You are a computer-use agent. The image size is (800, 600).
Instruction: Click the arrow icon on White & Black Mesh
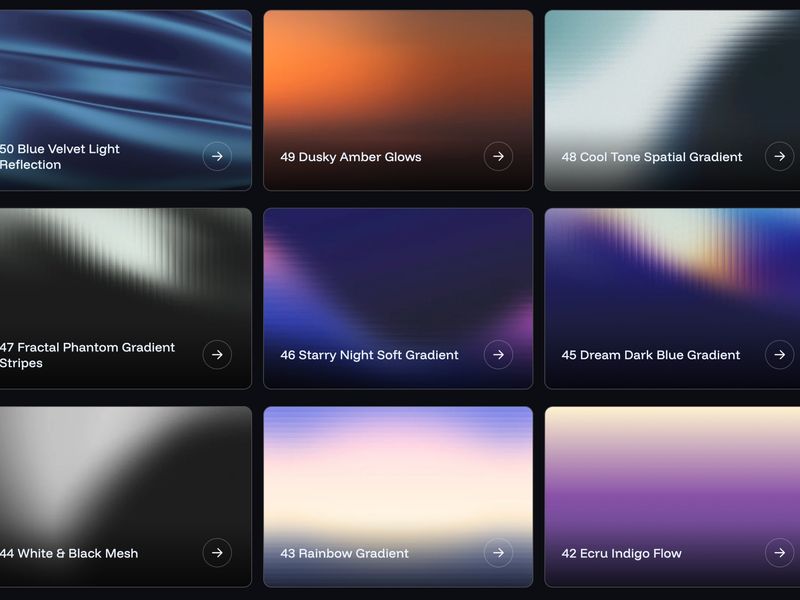click(x=218, y=553)
